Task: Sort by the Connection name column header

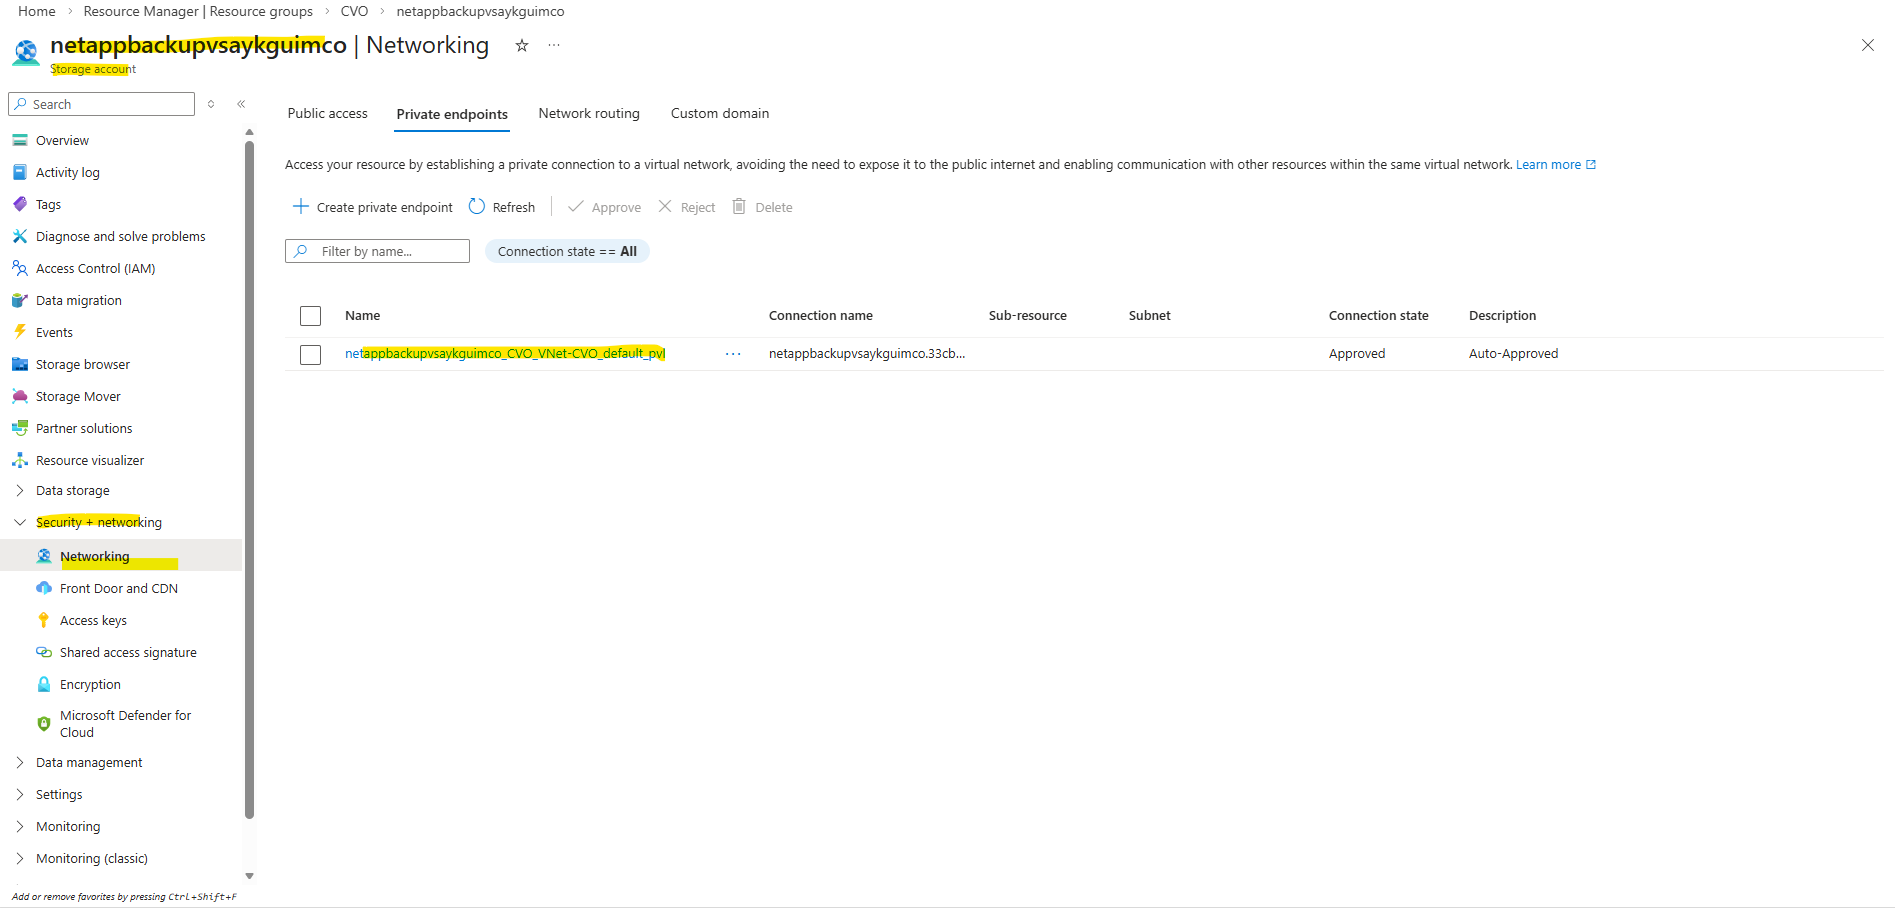Action: tap(821, 315)
